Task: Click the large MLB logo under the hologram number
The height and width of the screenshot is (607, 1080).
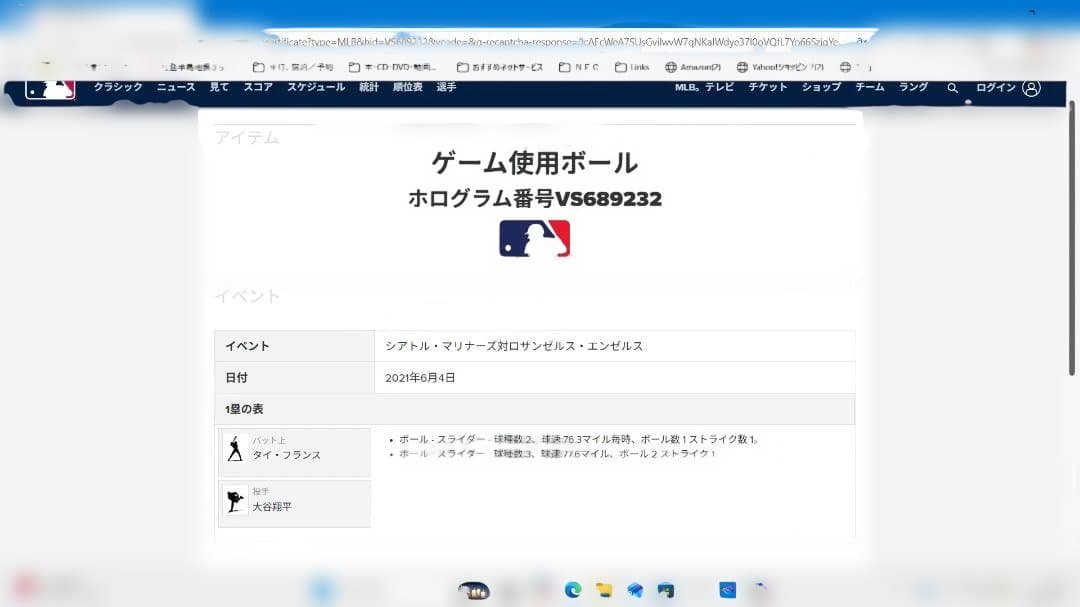Action: 534,238
